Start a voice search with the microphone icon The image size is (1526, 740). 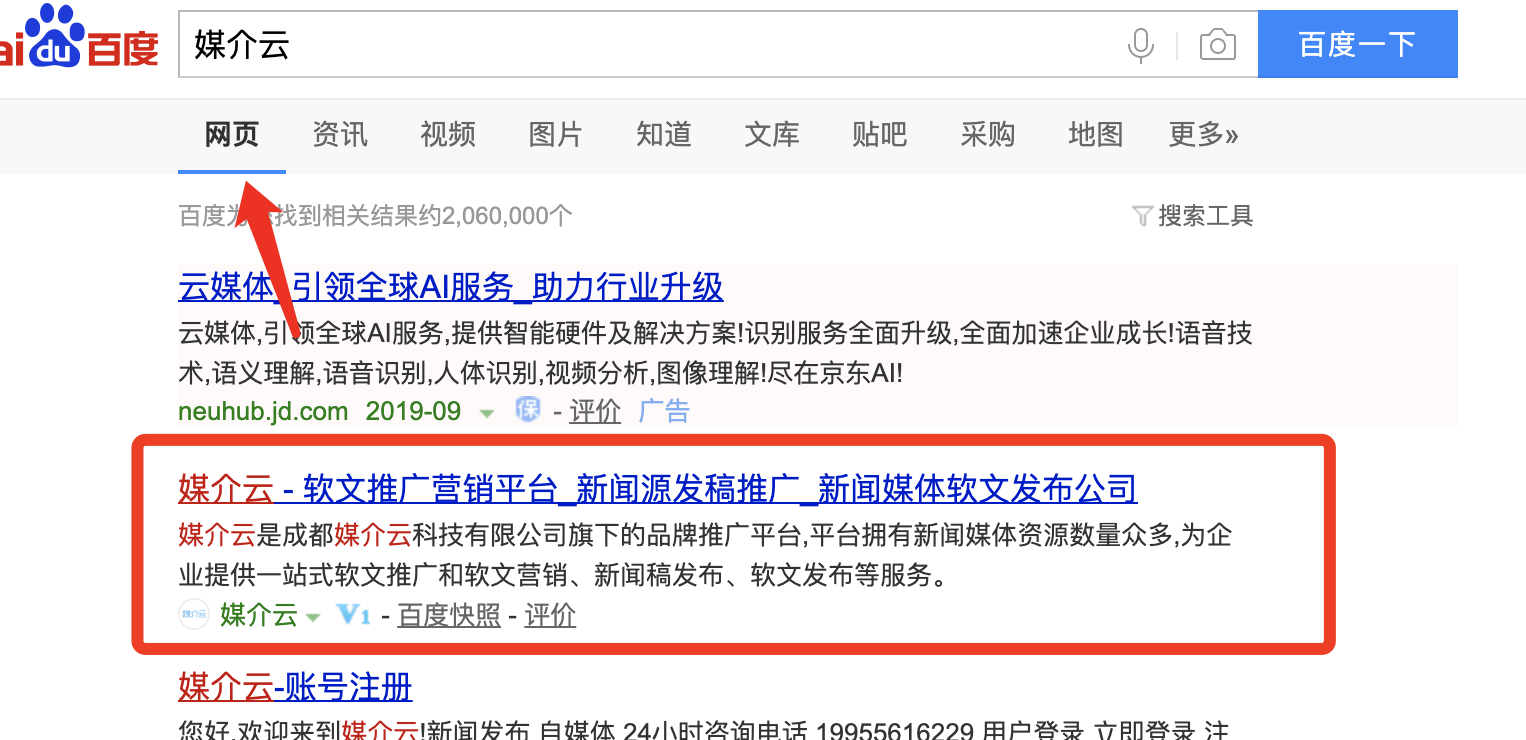[x=1140, y=43]
